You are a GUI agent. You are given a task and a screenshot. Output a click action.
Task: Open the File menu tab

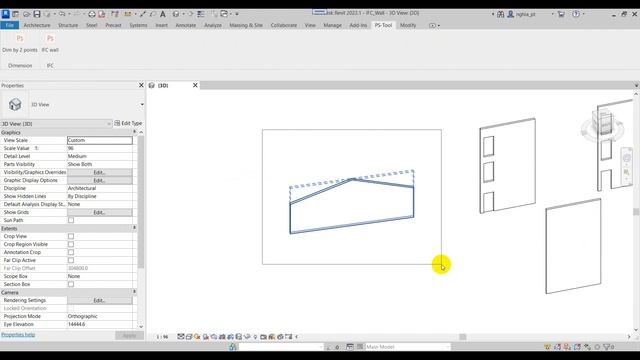9,25
